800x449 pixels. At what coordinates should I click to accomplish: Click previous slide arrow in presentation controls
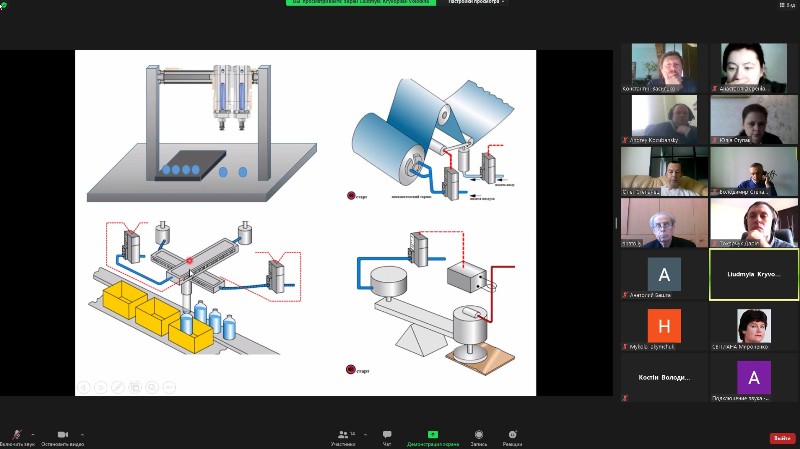tap(84, 387)
